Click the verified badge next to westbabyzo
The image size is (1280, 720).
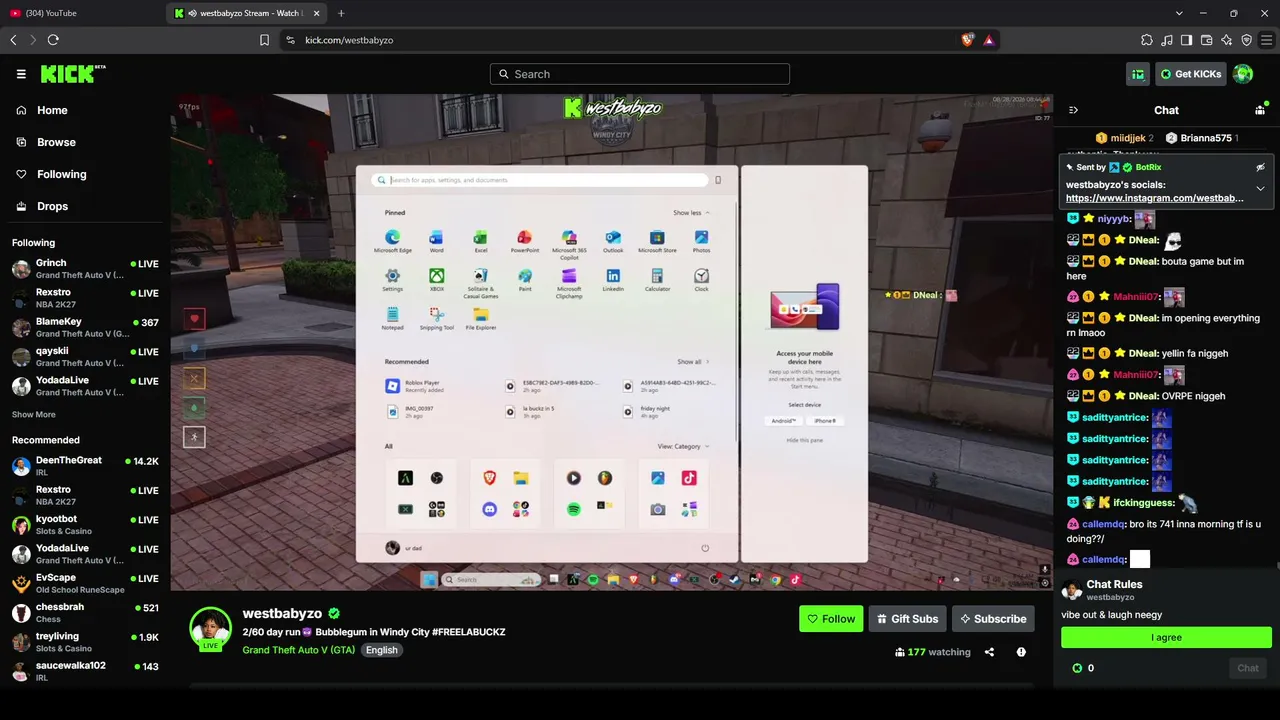(334, 613)
